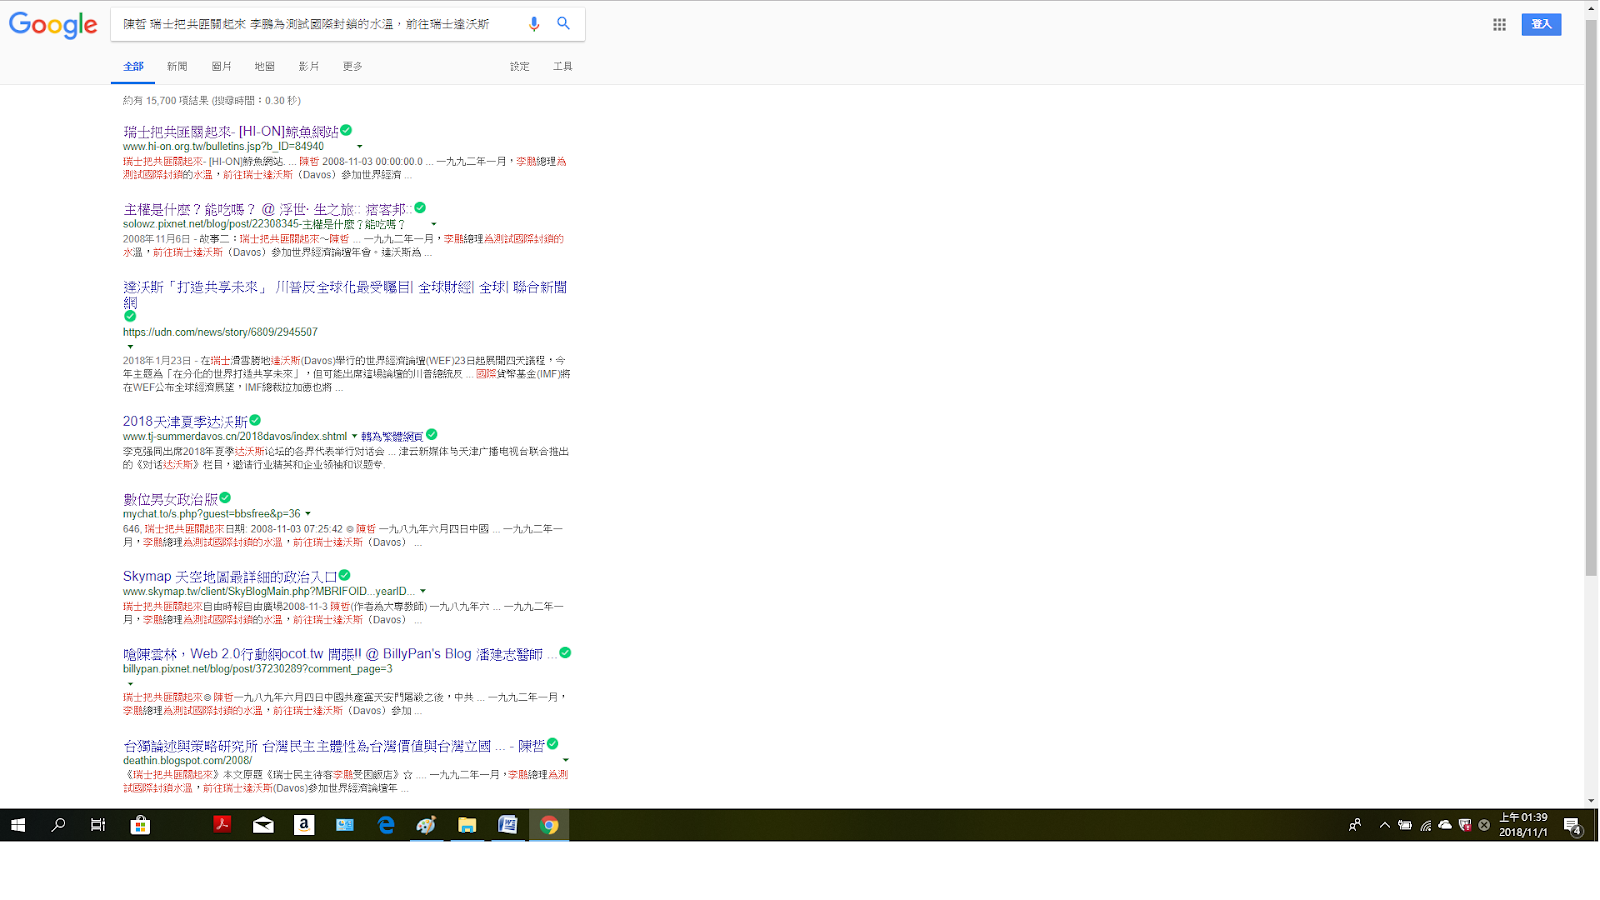Expand options arrow under billypan.pixnet.net URL
1600x900 pixels.
130,684
